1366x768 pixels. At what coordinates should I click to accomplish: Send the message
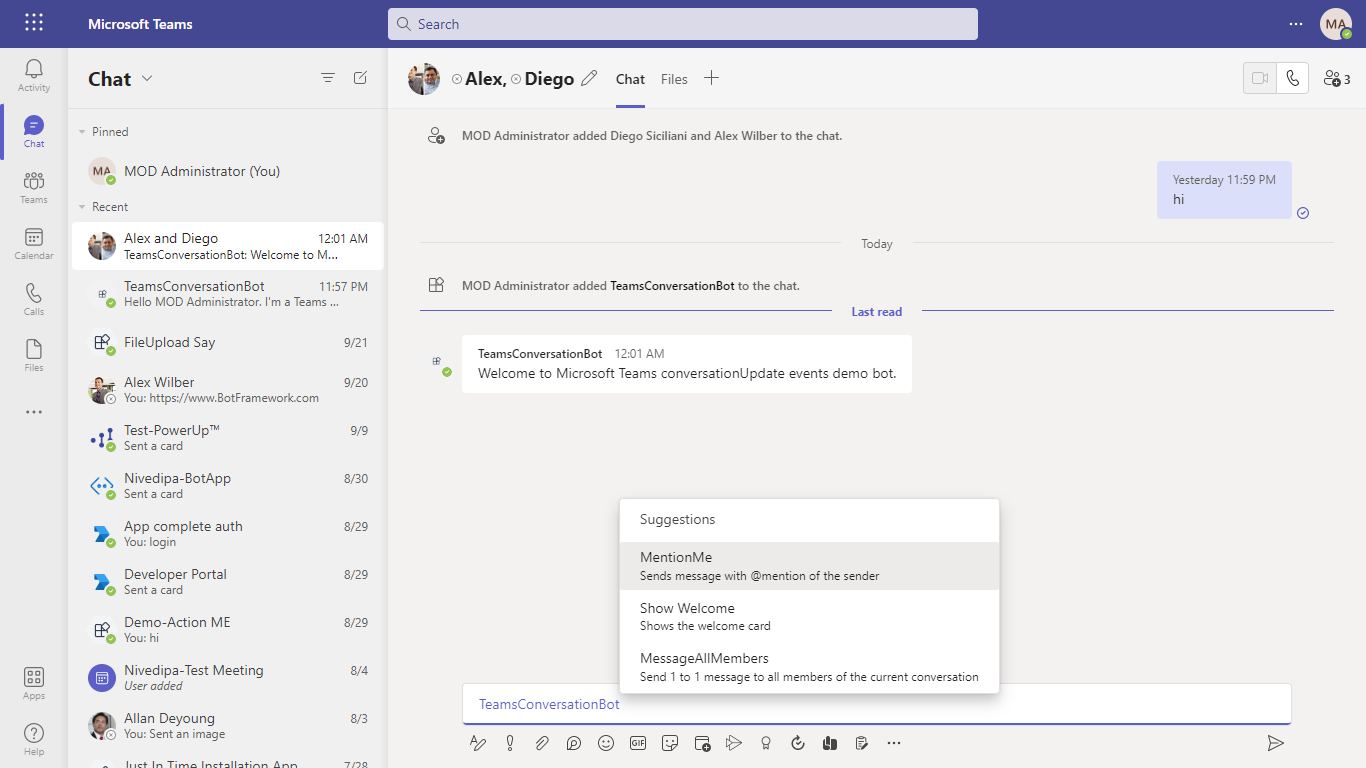tap(1275, 743)
